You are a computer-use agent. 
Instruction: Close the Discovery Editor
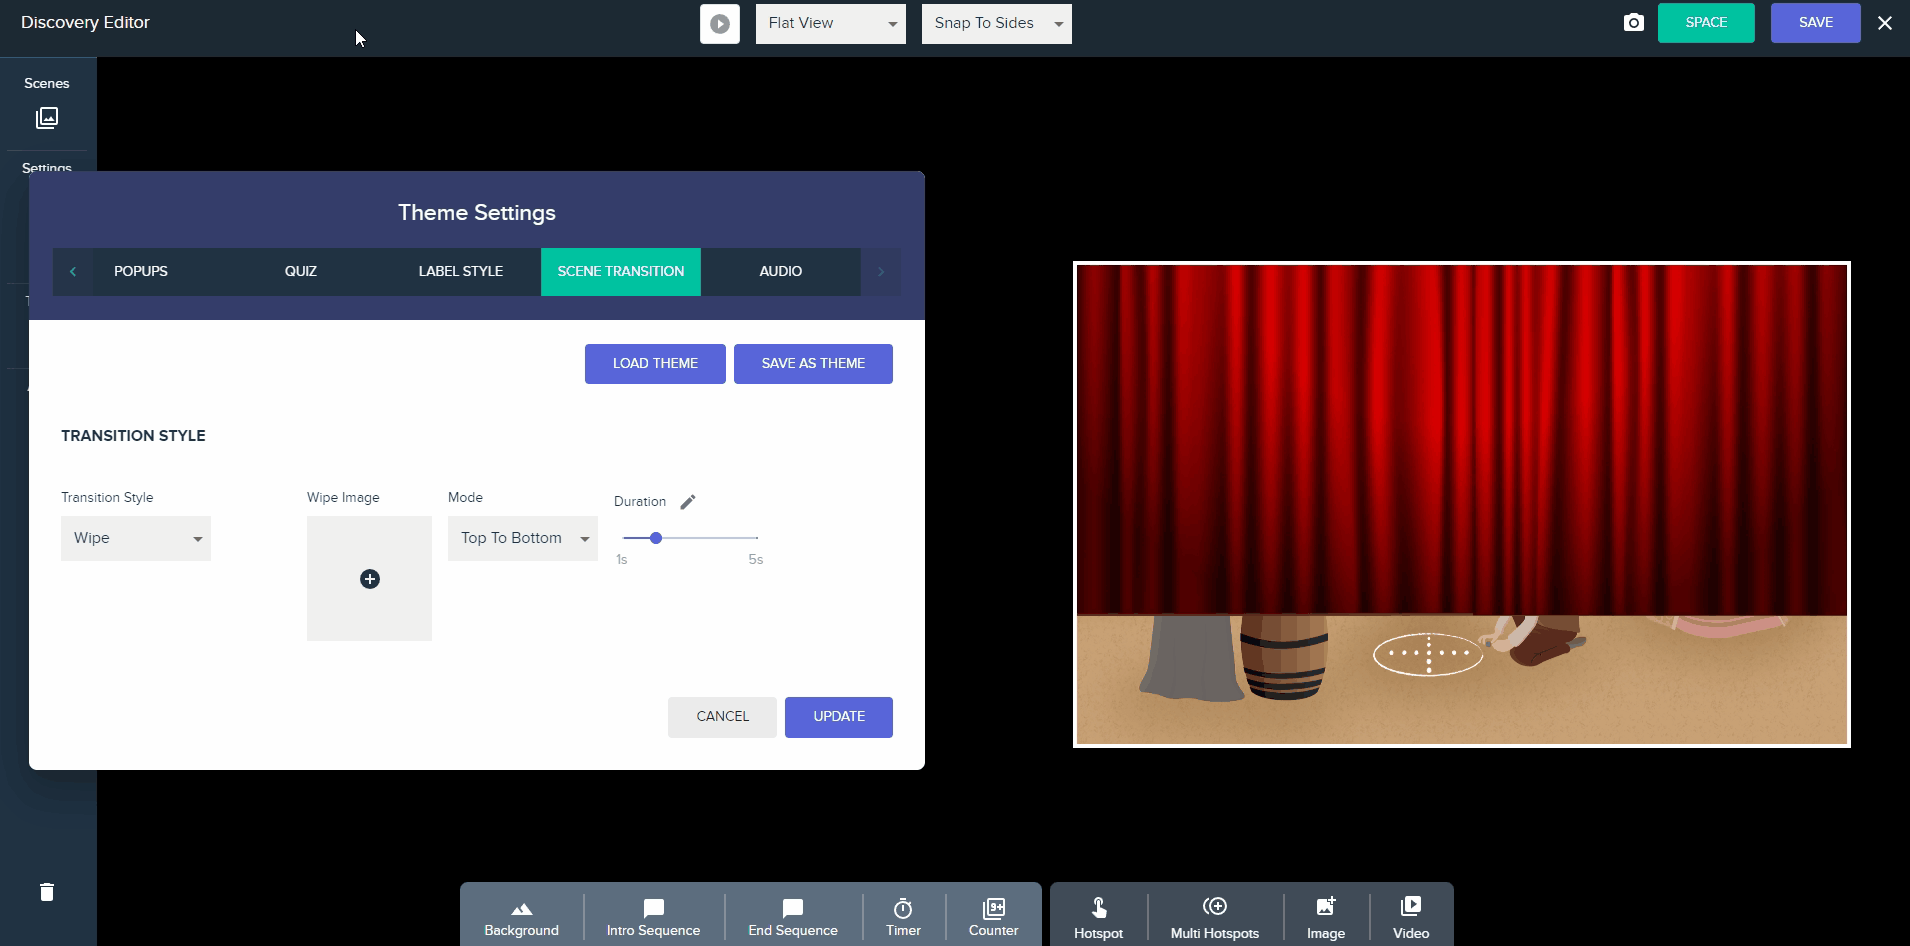(x=1885, y=23)
